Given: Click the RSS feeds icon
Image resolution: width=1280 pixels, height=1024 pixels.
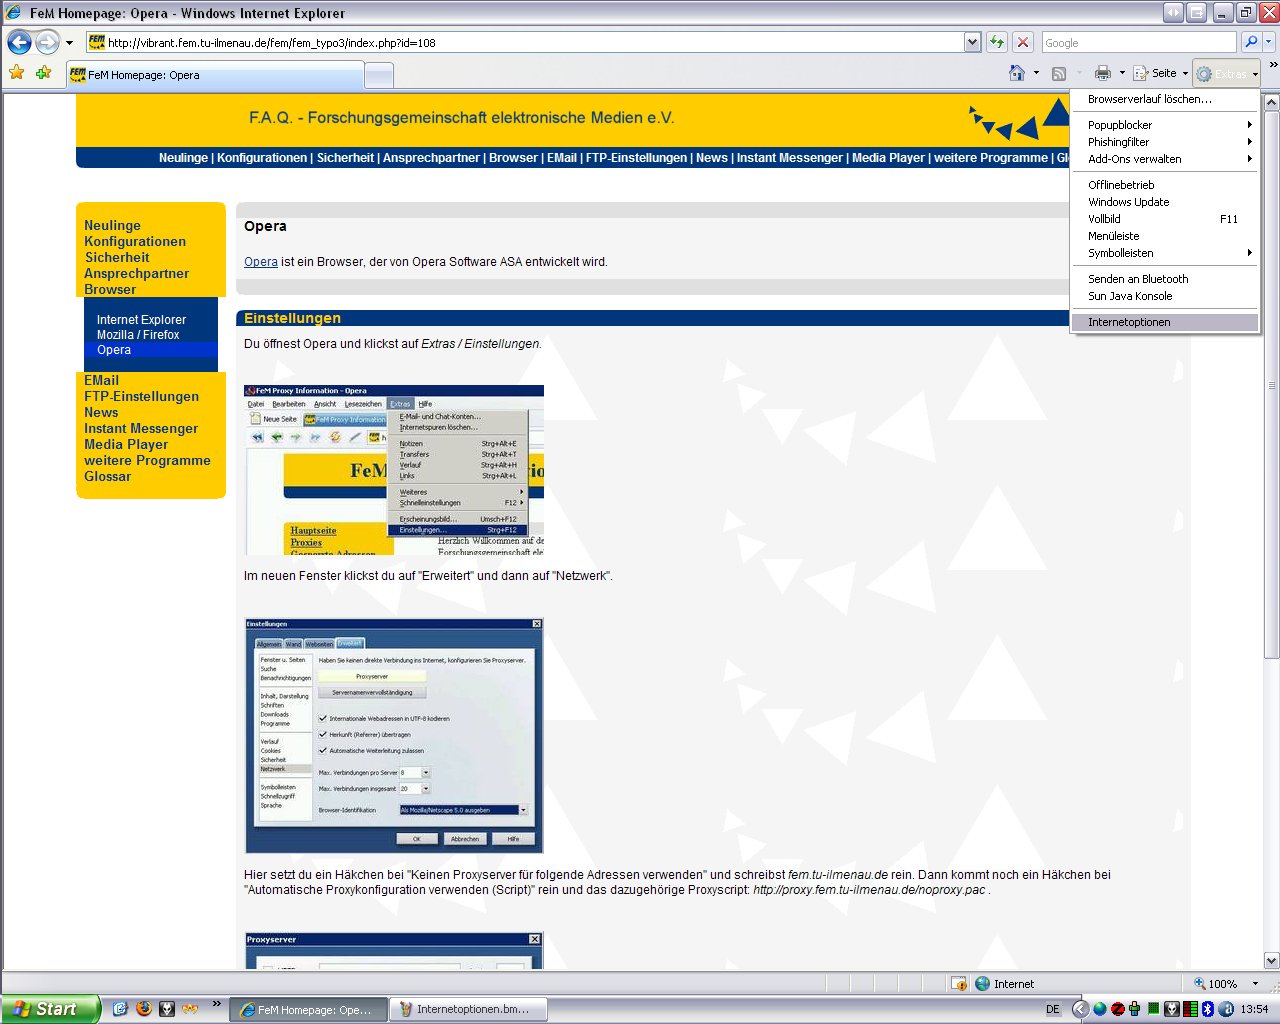Looking at the screenshot, I should click(1059, 73).
